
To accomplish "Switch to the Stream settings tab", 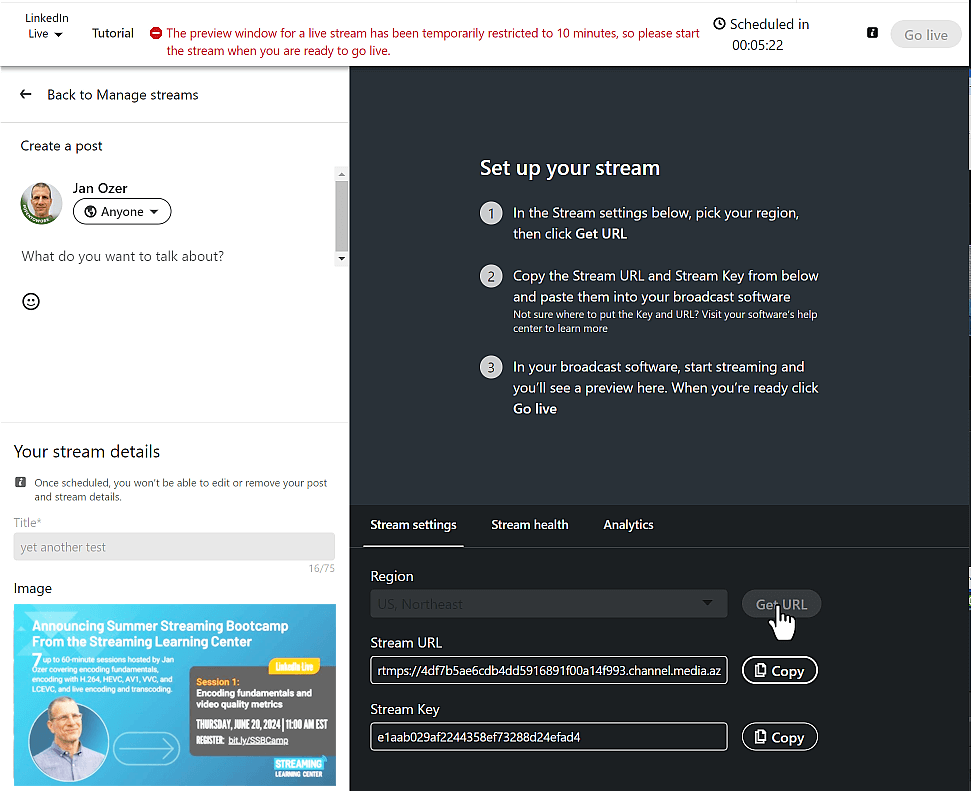I will (413, 525).
